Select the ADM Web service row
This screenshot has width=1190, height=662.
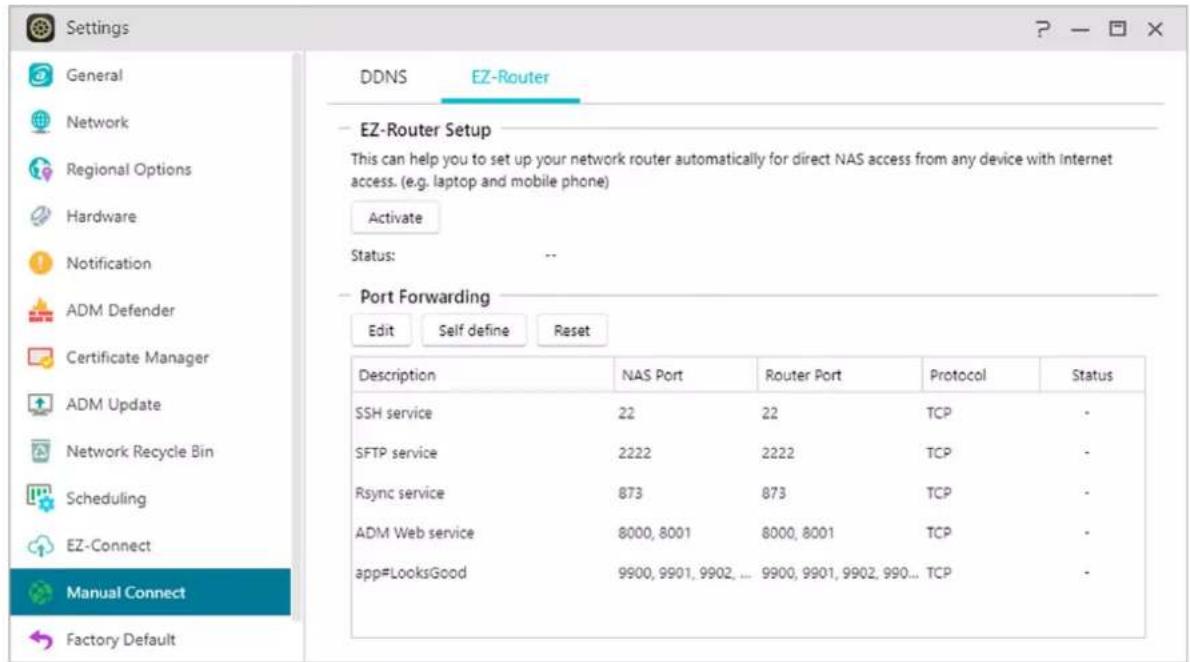[x=748, y=533]
